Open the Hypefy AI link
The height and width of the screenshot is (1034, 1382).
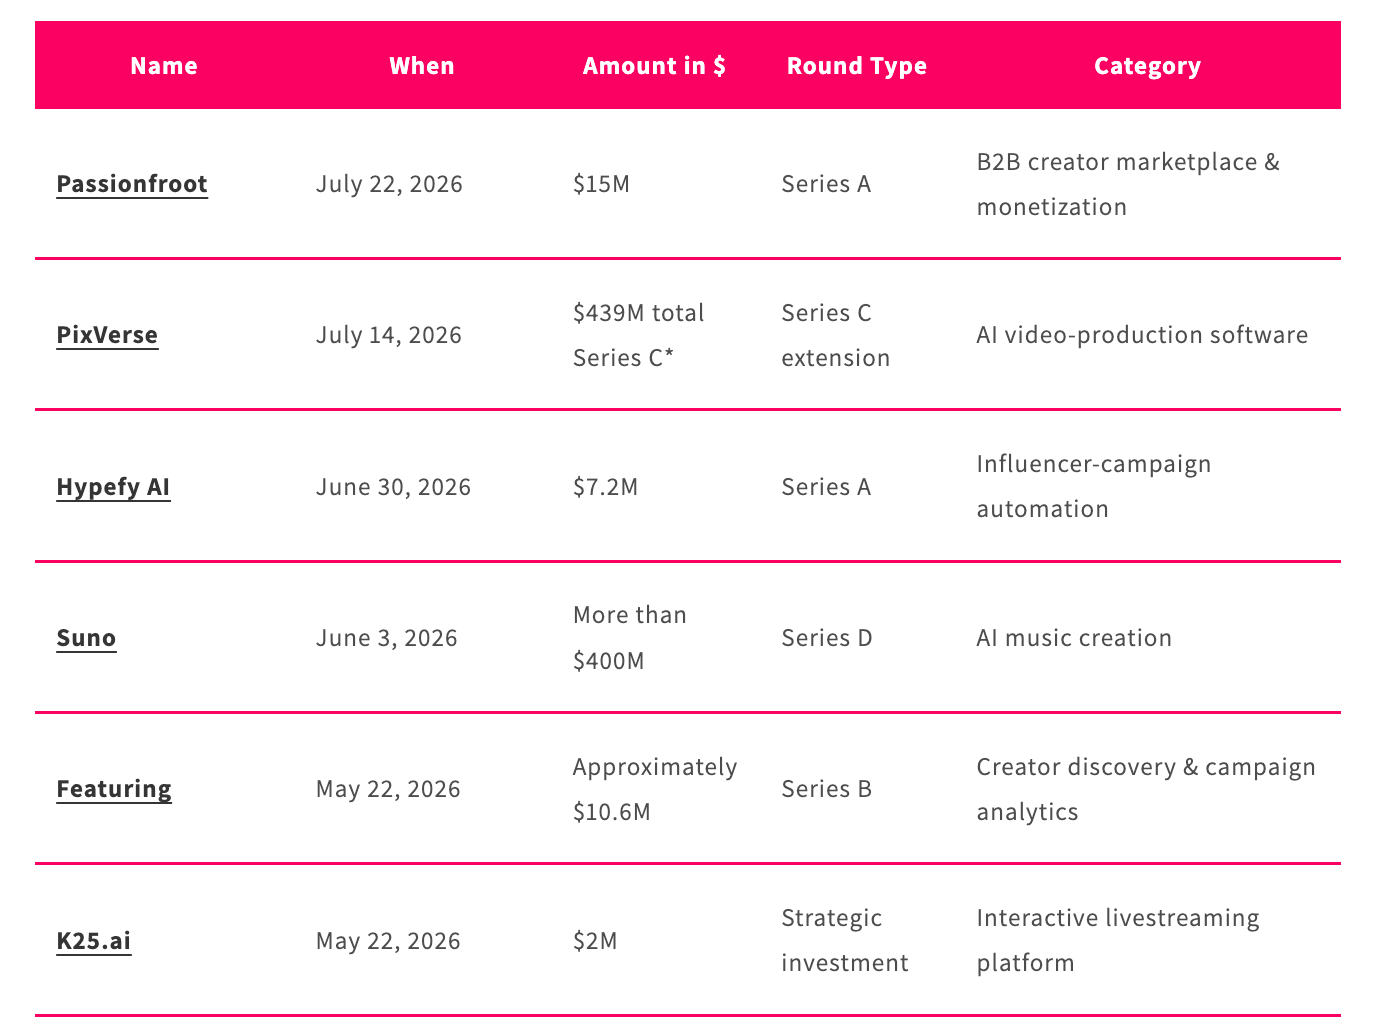(x=113, y=487)
